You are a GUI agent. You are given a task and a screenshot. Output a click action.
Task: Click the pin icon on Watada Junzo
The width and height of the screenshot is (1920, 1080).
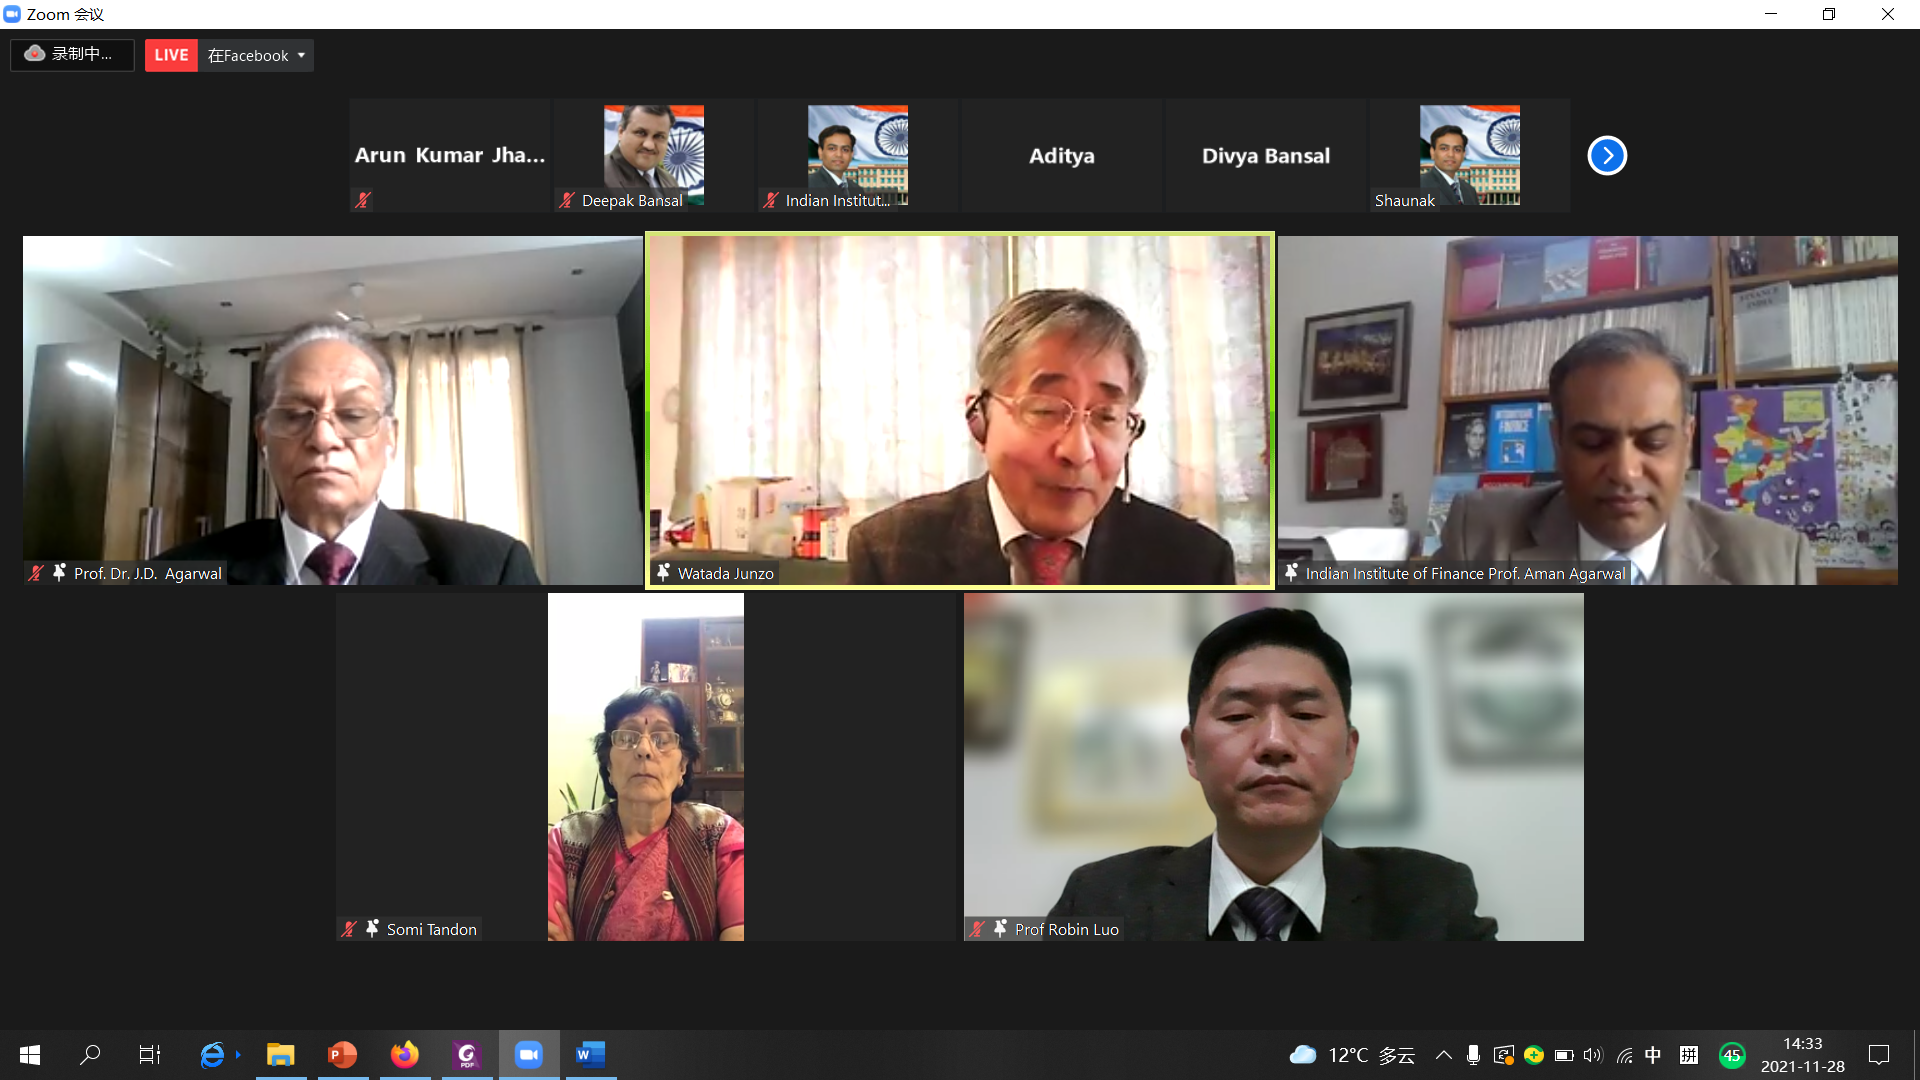663,573
